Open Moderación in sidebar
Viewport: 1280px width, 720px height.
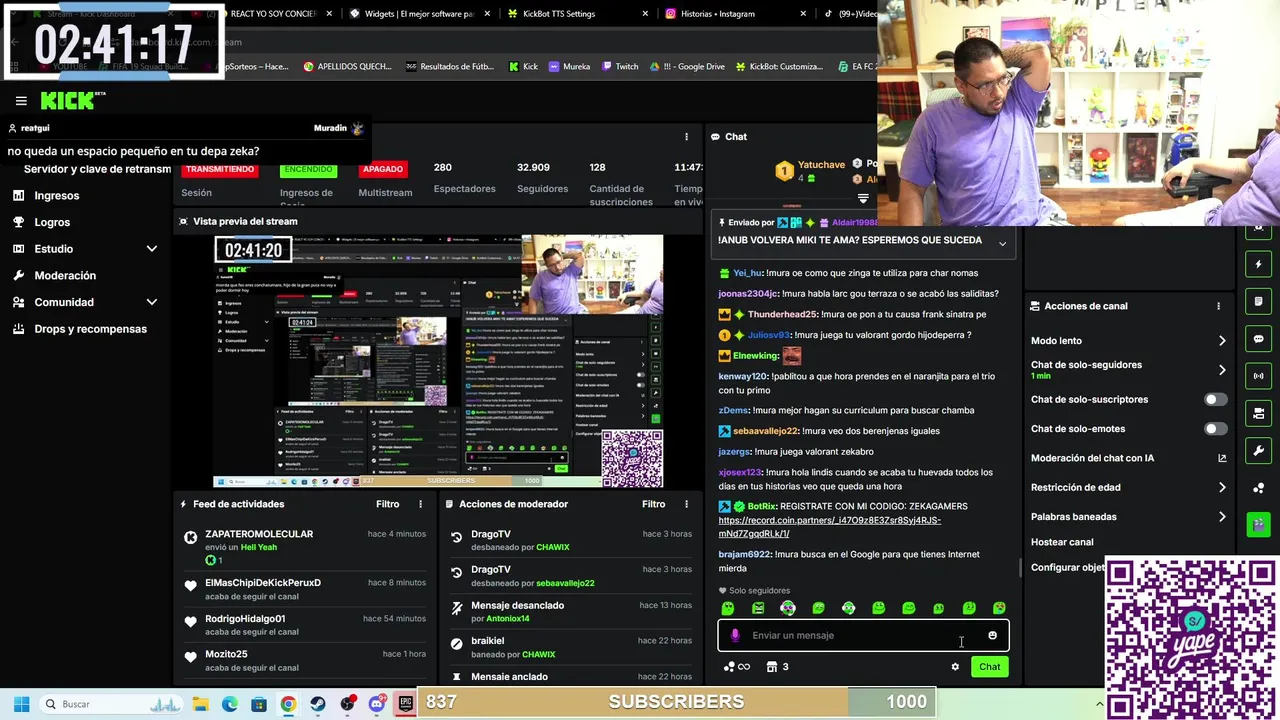[x=65, y=276]
